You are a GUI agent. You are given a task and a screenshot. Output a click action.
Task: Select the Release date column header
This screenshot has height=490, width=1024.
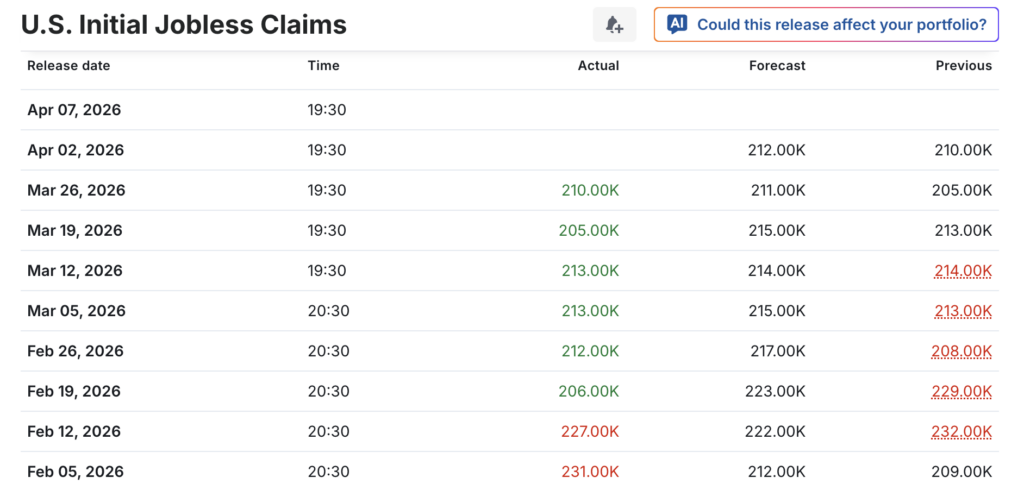[x=69, y=65]
